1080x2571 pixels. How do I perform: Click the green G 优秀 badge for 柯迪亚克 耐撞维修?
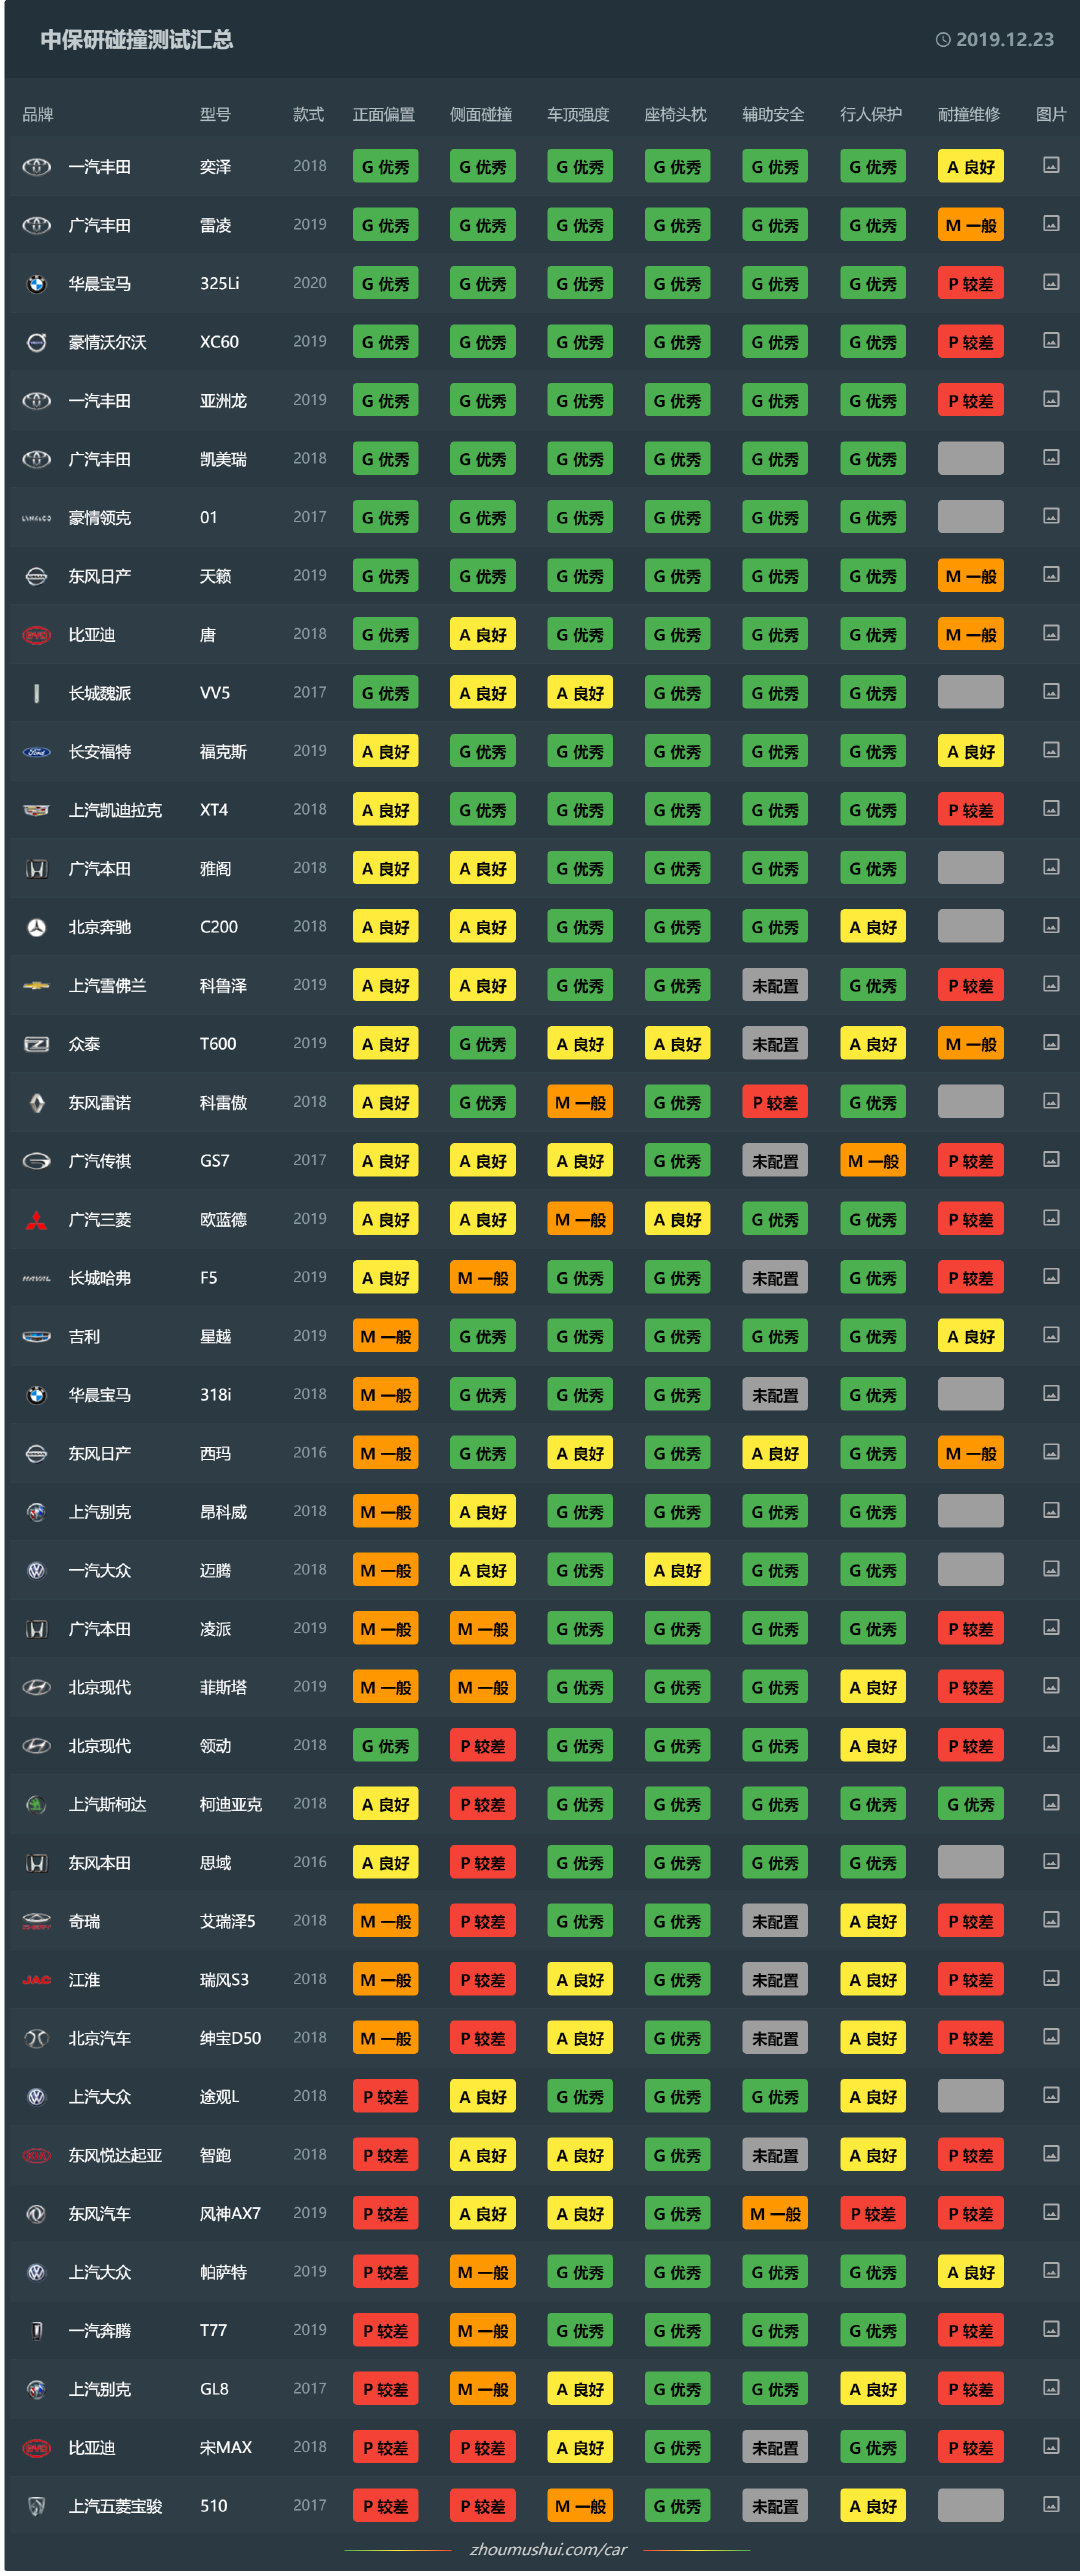pos(970,1804)
